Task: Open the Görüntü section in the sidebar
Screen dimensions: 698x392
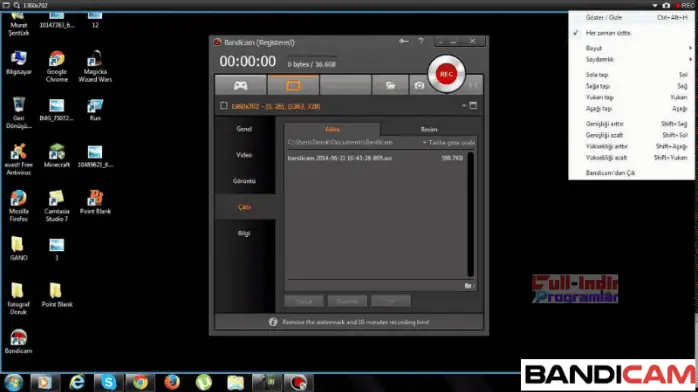Action: 244,181
